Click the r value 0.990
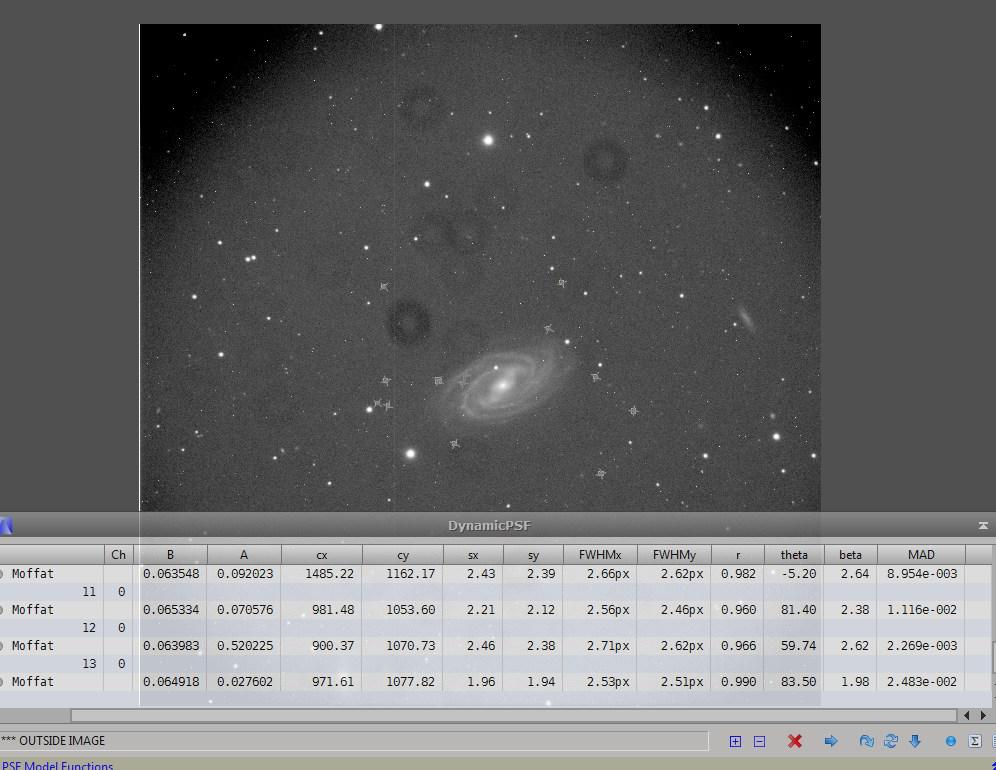996x770 pixels. pyautogui.click(x=738, y=682)
